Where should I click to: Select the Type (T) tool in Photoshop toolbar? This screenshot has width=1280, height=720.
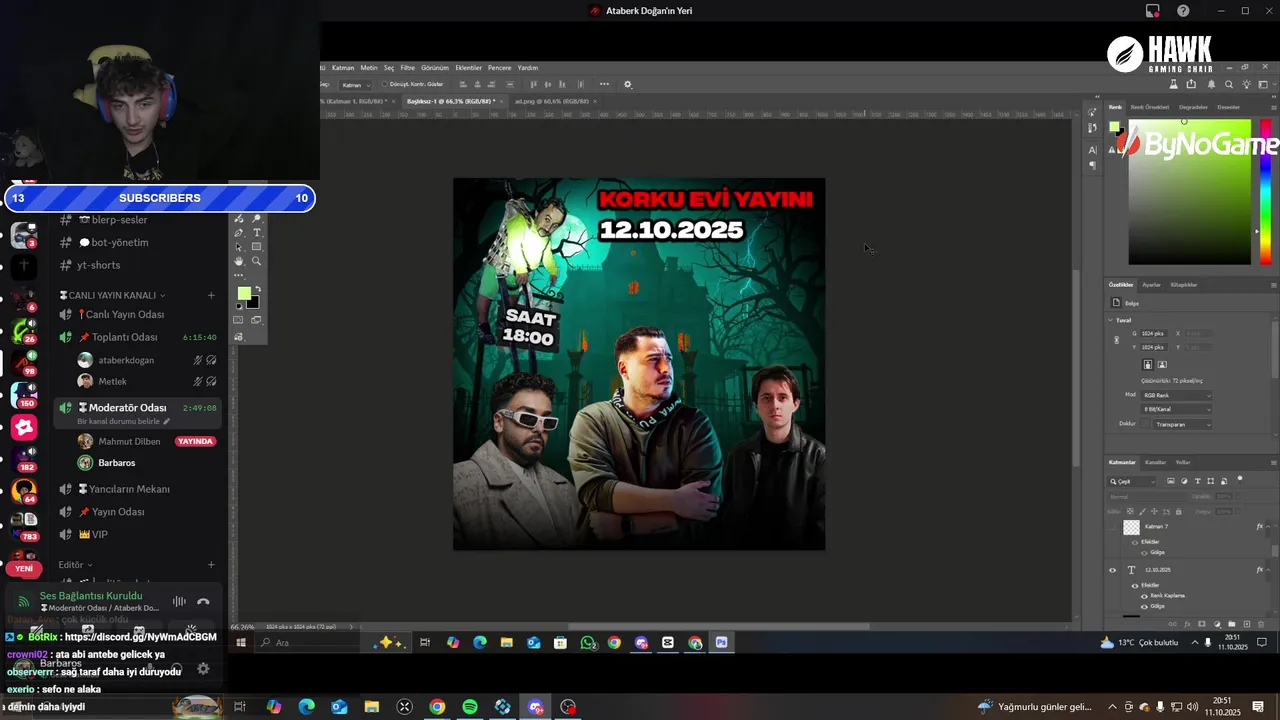point(256,232)
